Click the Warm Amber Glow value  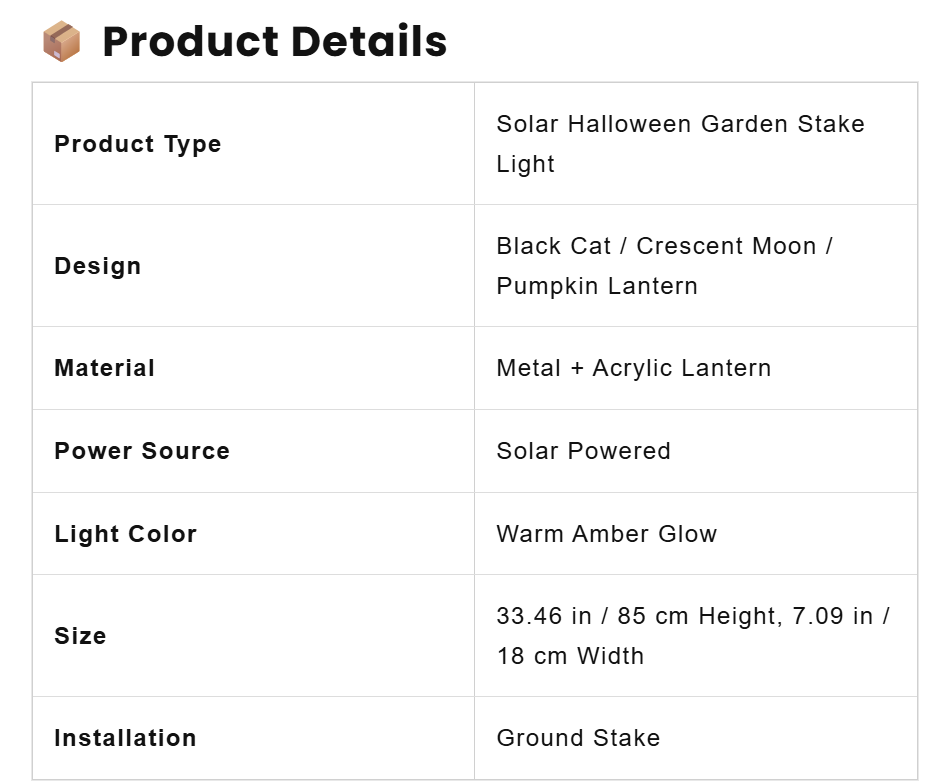point(607,533)
